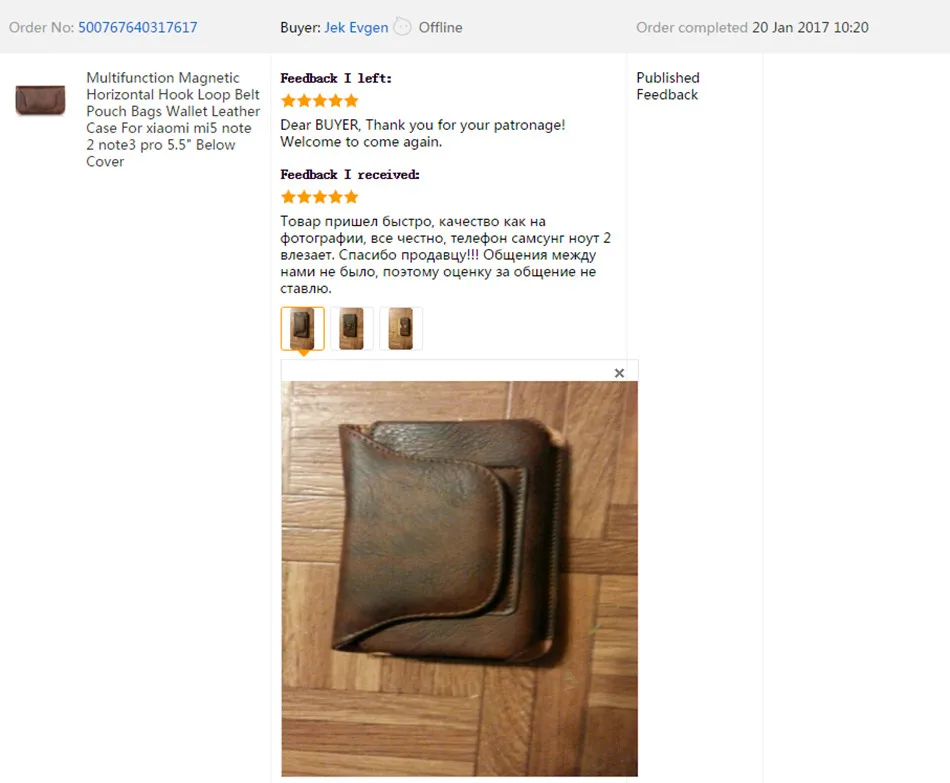Close the enlarged photo preview
This screenshot has height=783, width=950.
click(619, 373)
